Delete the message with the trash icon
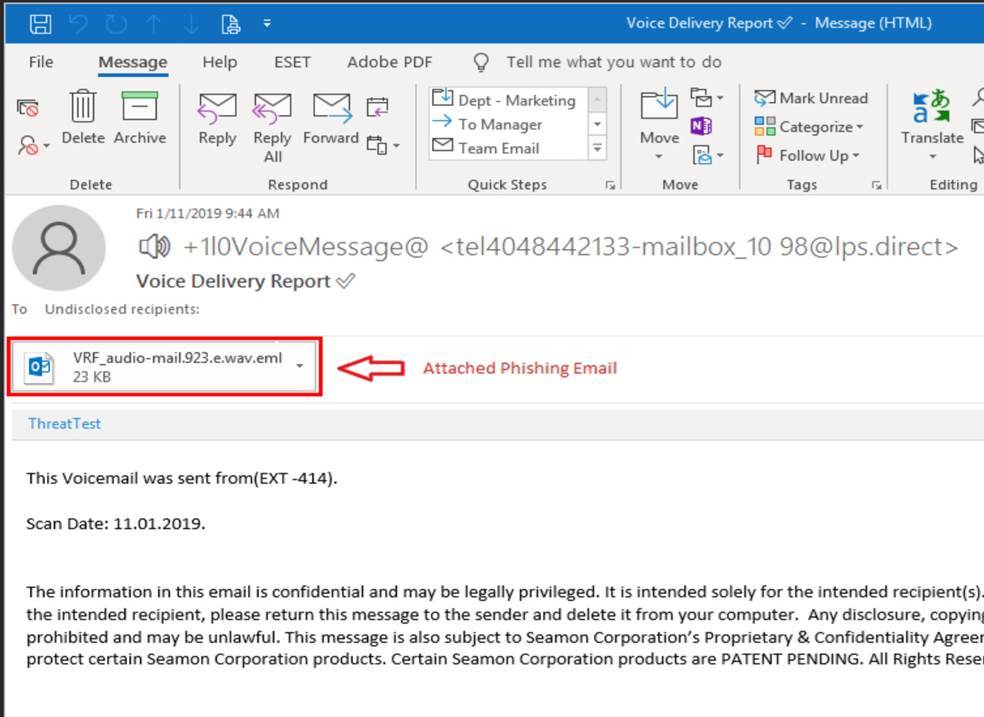984x717 pixels. pyautogui.click(x=83, y=117)
